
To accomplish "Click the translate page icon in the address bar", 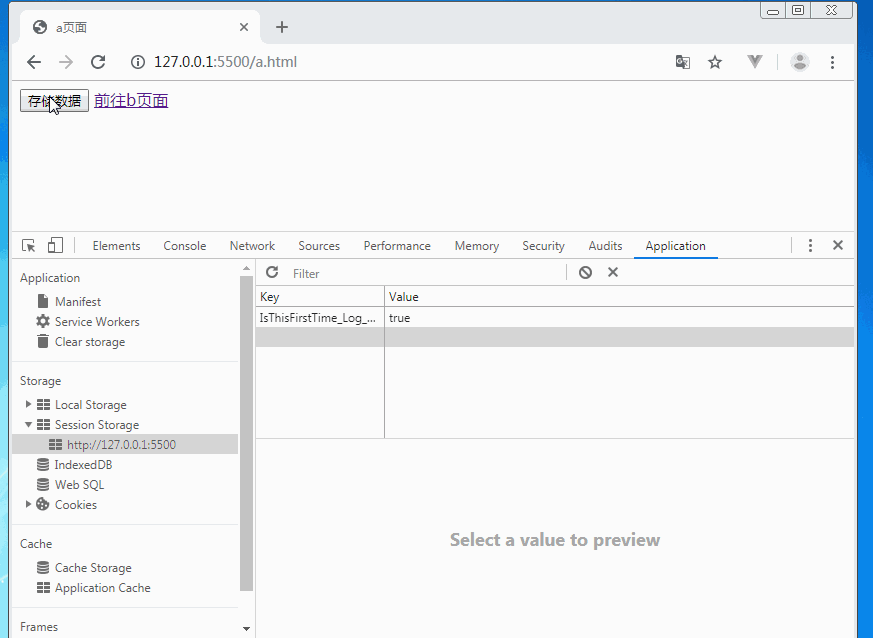I will (x=683, y=62).
